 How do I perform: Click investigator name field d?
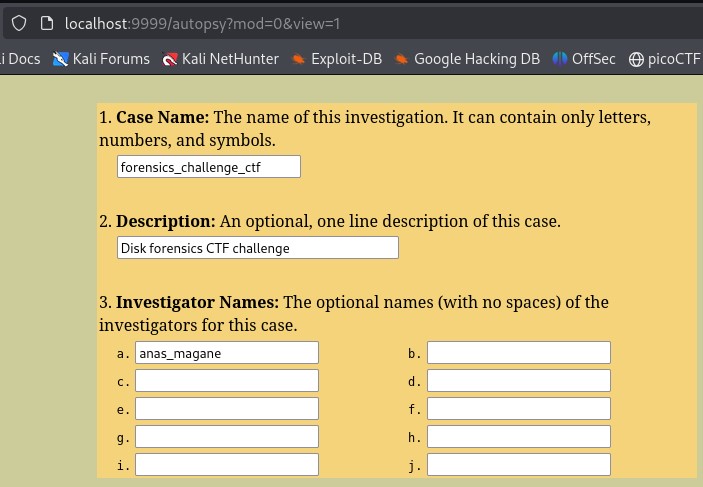pos(519,381)
